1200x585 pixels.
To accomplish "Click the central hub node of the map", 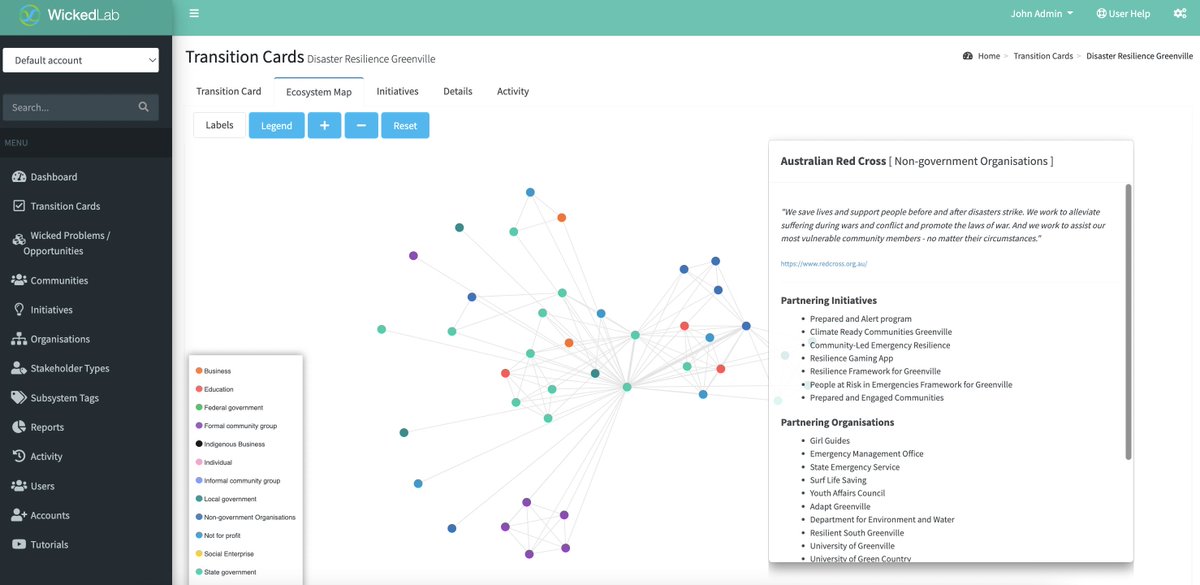I will click(627, 387).
